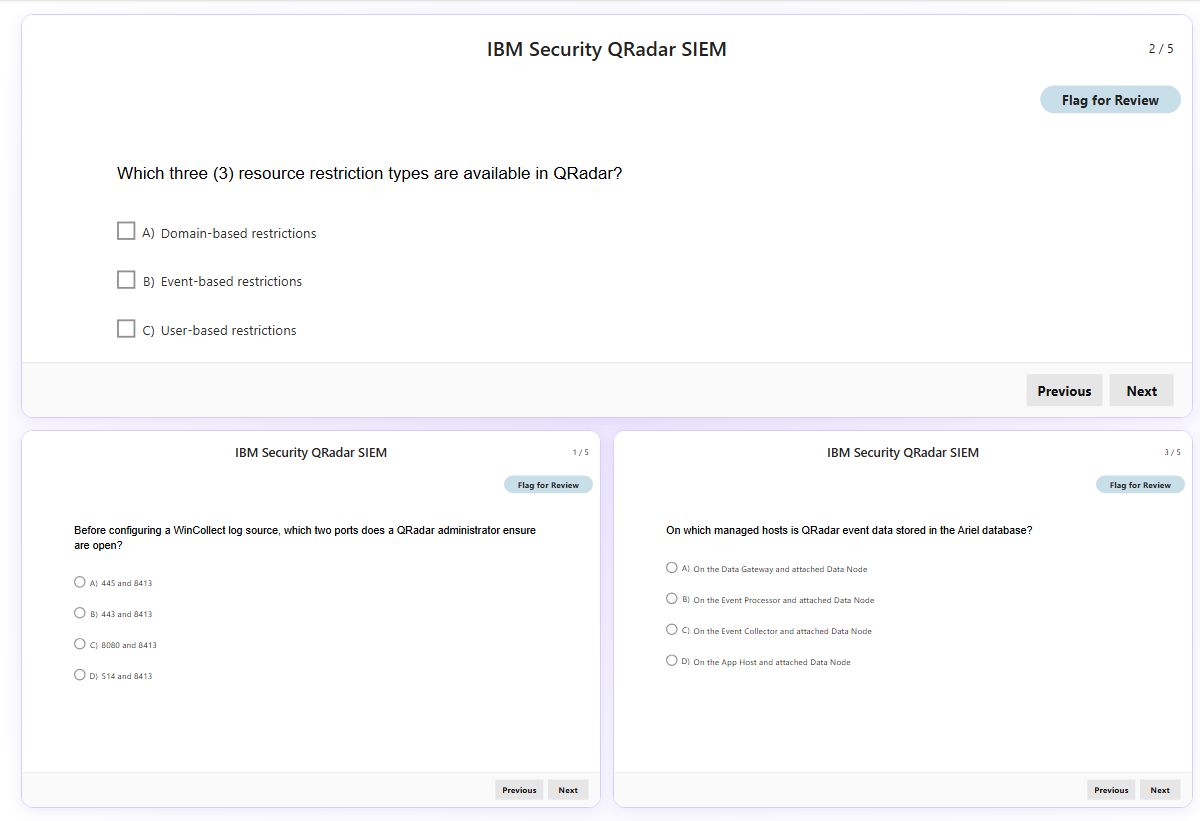Click the 2 / 5 page counter

pyautogui.click(x=1161, y=49)
